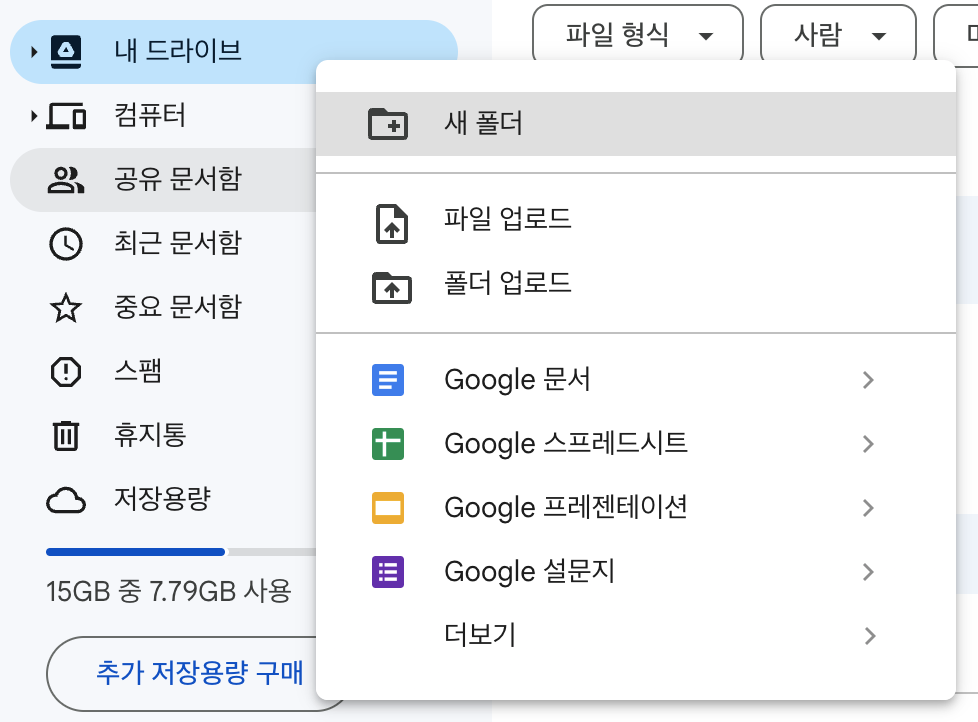
Task: Click the trash can icon for 휴지통
Action: click(65, 436)
